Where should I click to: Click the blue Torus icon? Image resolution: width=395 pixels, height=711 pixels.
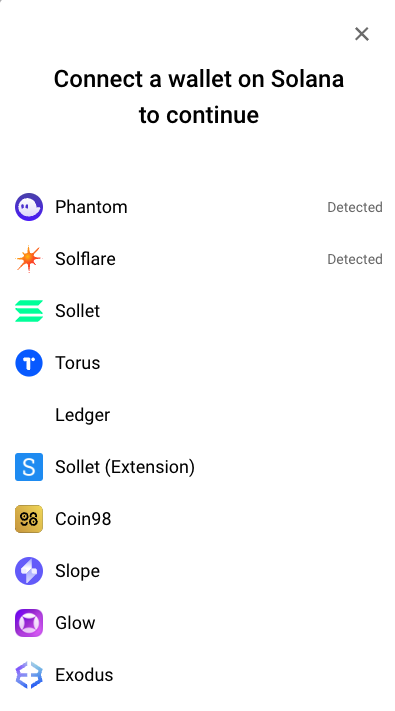29,363
